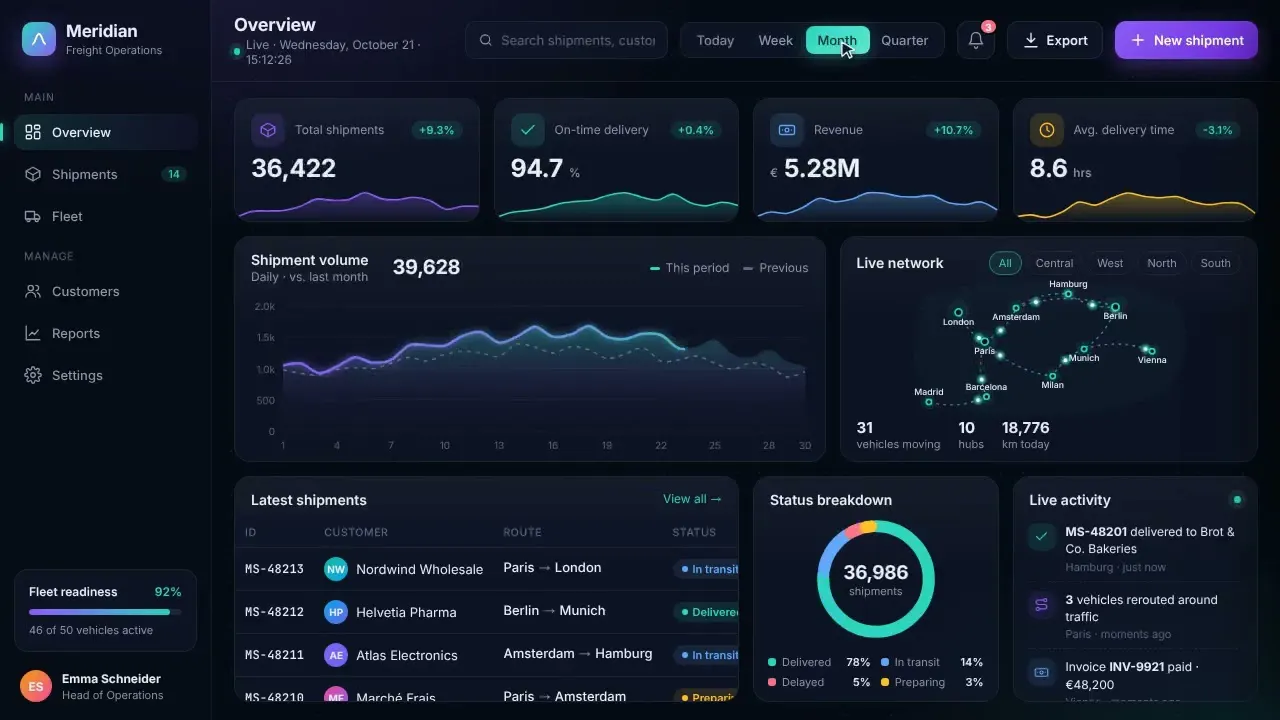Focus the Search shipments input field
This screenshot has height=720, width=1280.
(566, 40)
